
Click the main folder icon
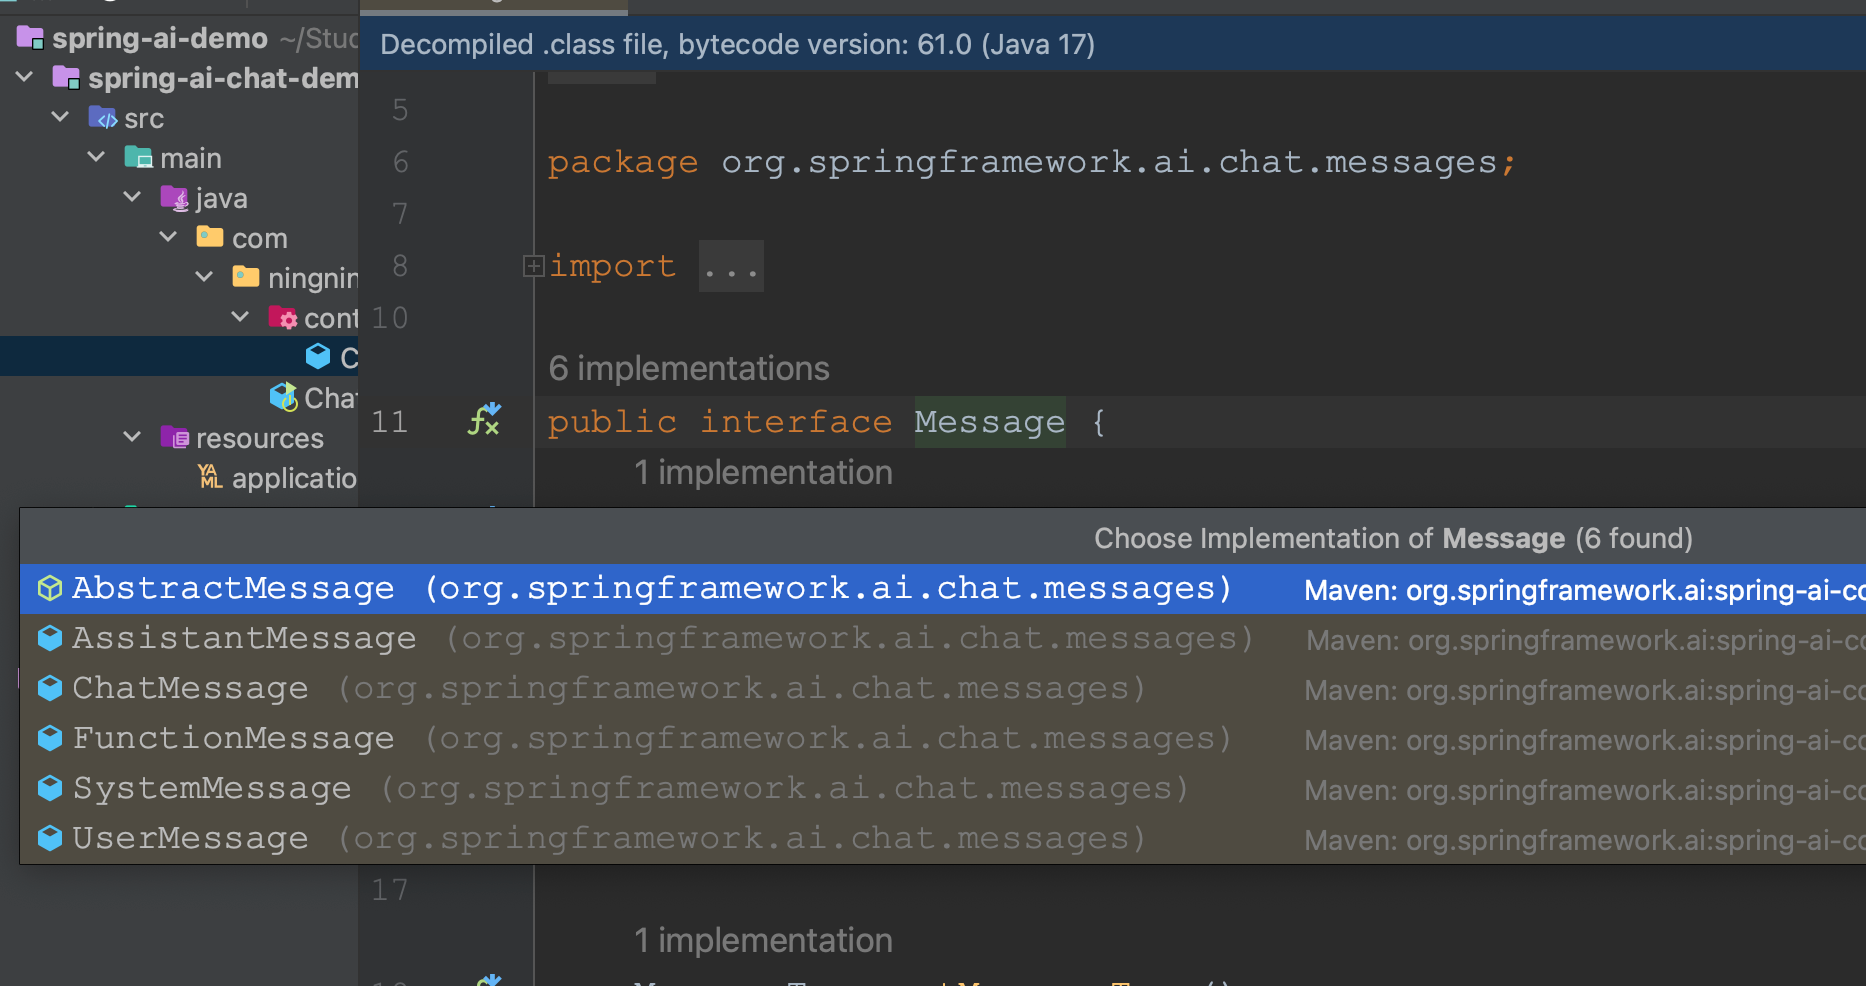138,157
